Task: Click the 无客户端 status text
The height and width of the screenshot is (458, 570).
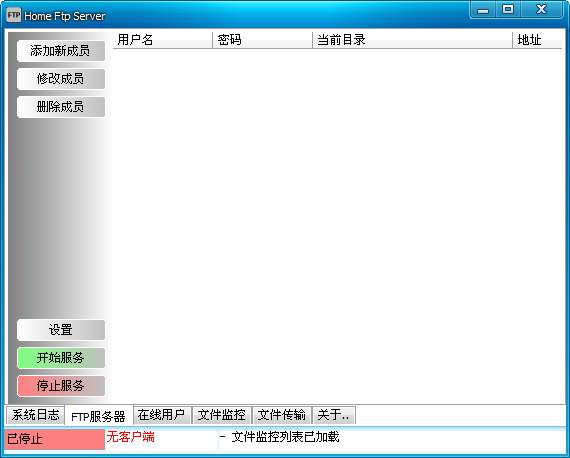Action: [131, 437]
